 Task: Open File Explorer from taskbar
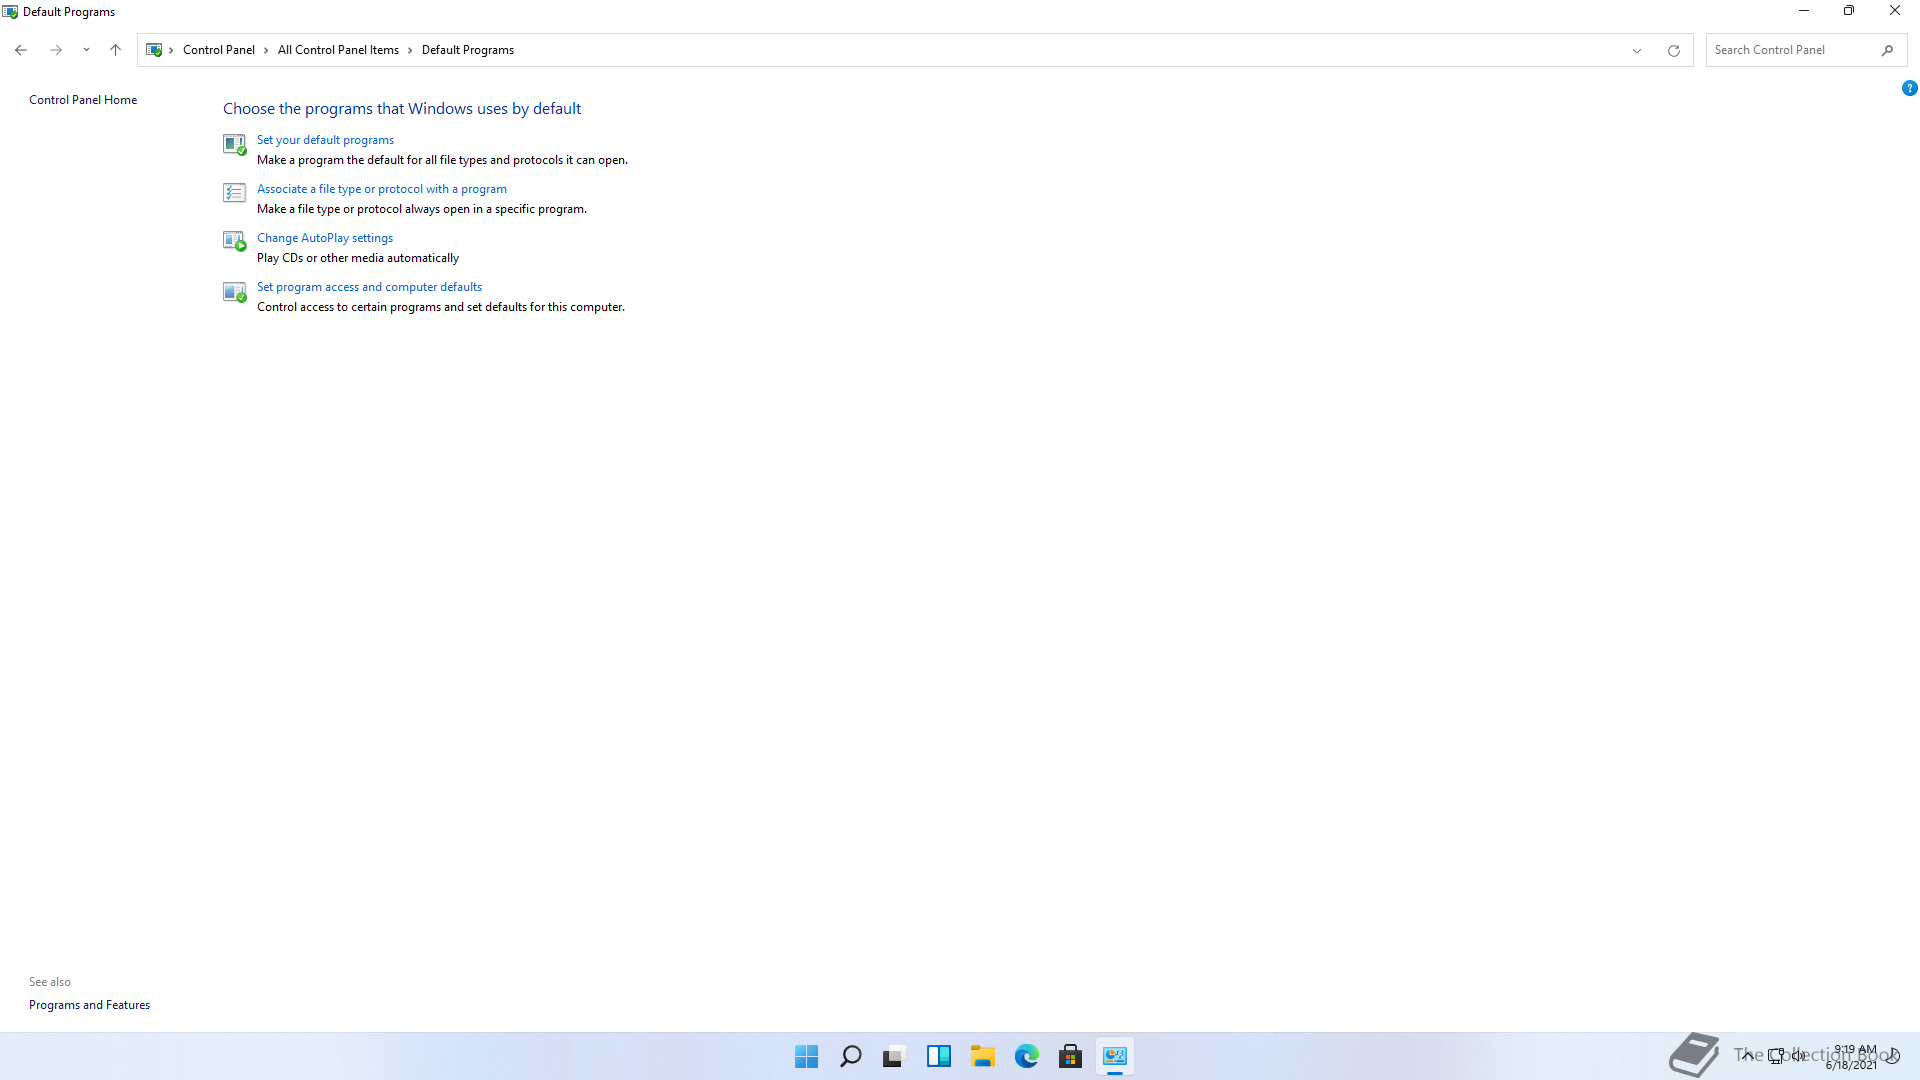pos(983,1056)
